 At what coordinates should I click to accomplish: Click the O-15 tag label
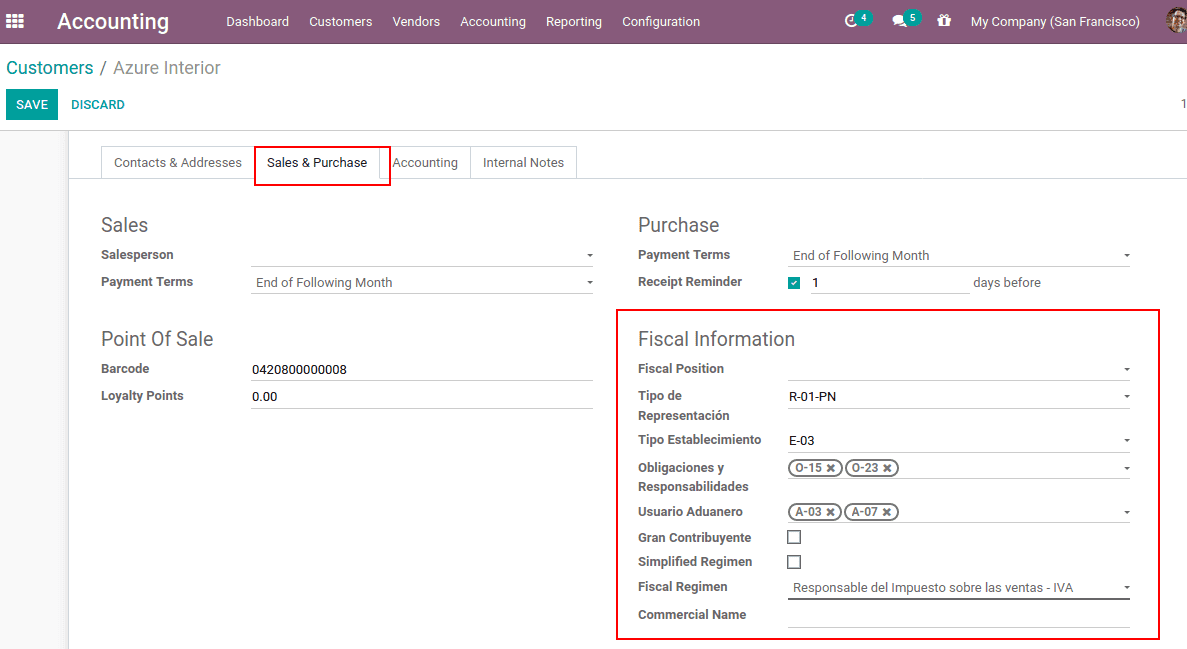[x=808, y=468]
